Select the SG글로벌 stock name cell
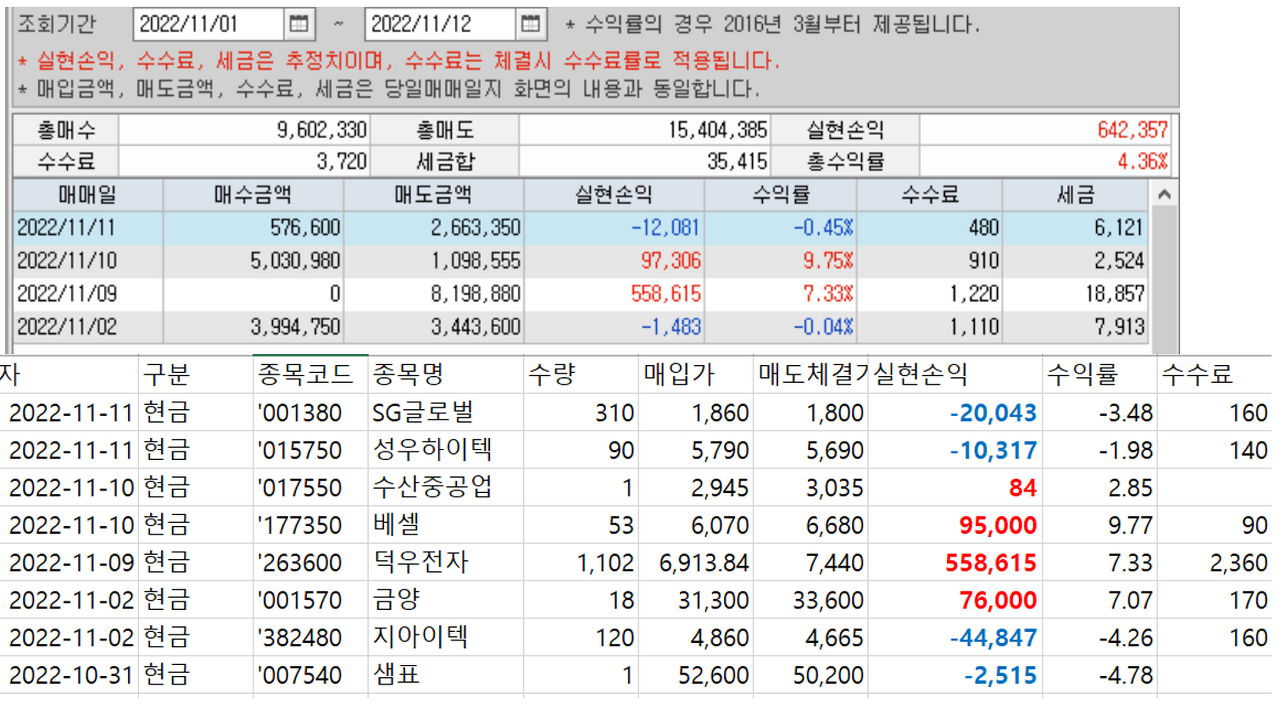The image size is (1280, 704). click(445, 412)
